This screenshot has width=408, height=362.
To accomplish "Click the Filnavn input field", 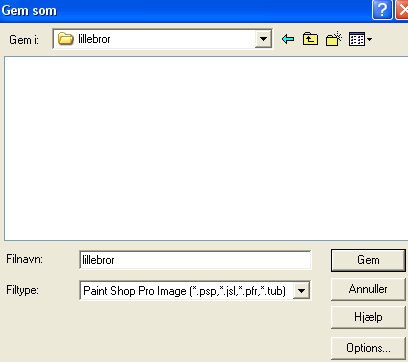I will click(195, 260).
